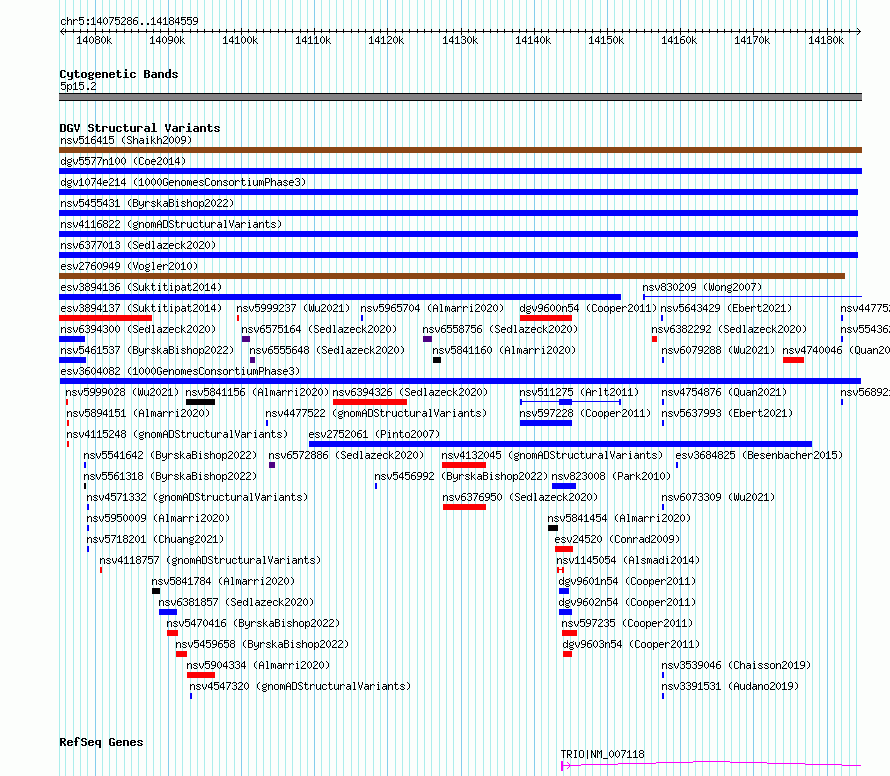
Task: Select esv3894136 (Suktitipat2014) label
Action: 141,287
